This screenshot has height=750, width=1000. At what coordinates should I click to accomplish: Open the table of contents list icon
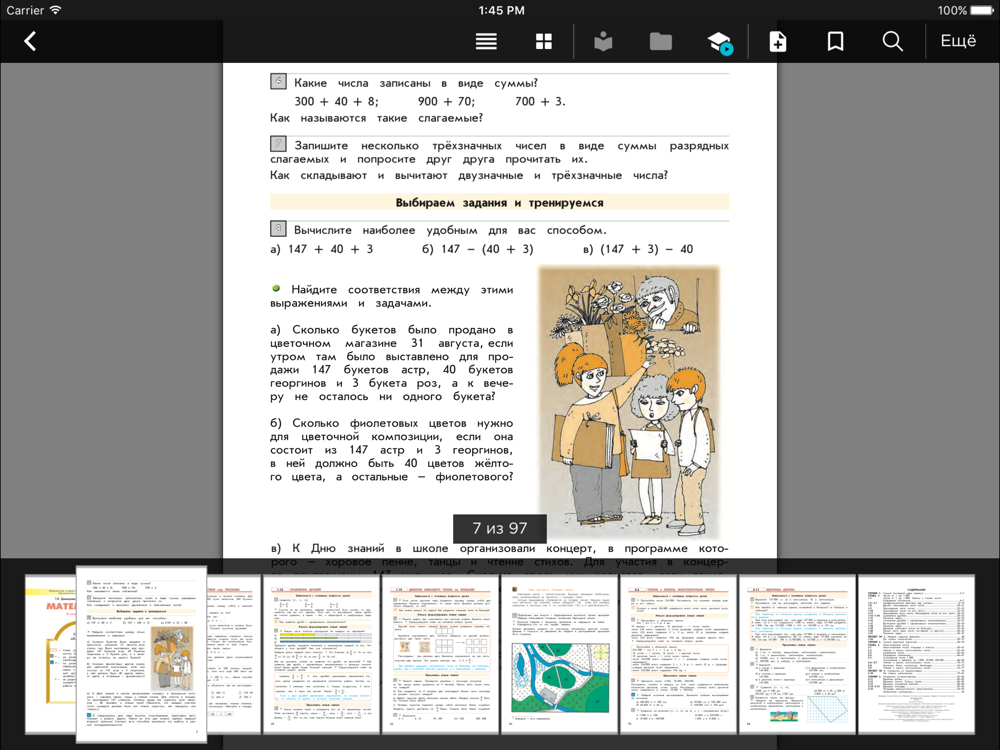[486, 41]
